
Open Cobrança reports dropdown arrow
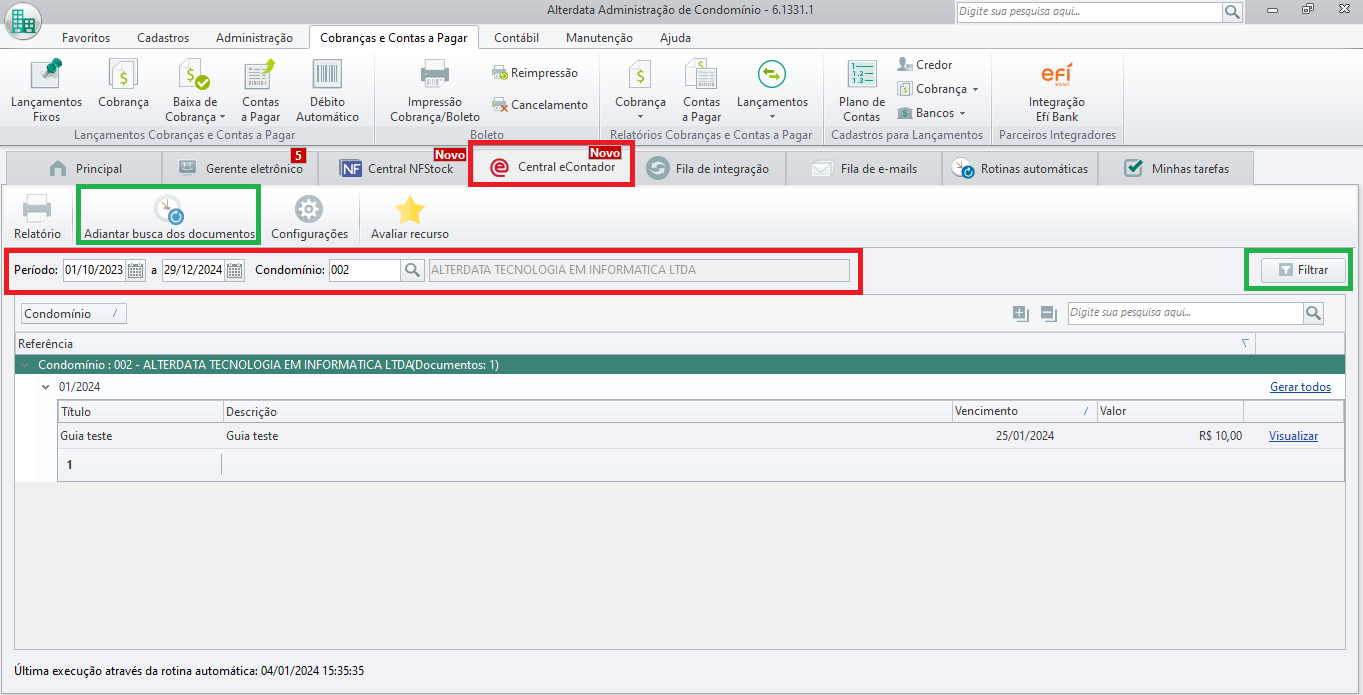[x=640, y=117]
